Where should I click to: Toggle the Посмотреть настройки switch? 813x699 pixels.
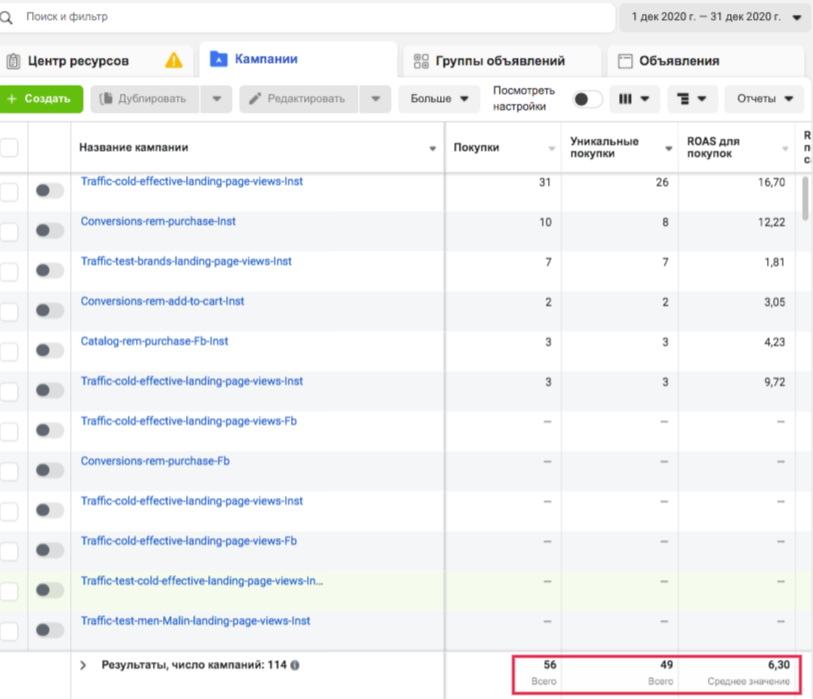[587, 99]
